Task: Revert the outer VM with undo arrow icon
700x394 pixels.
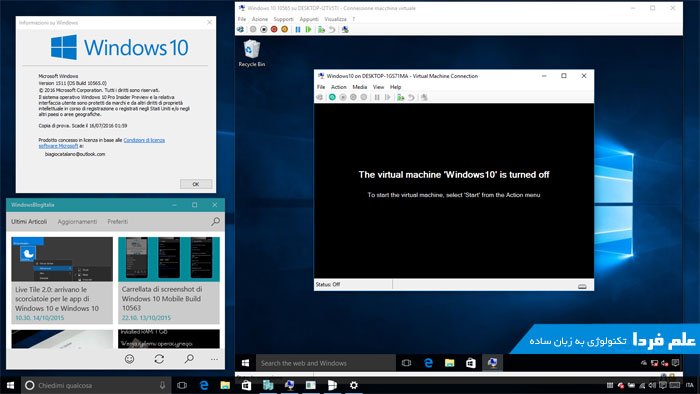Action: point(332,29)
